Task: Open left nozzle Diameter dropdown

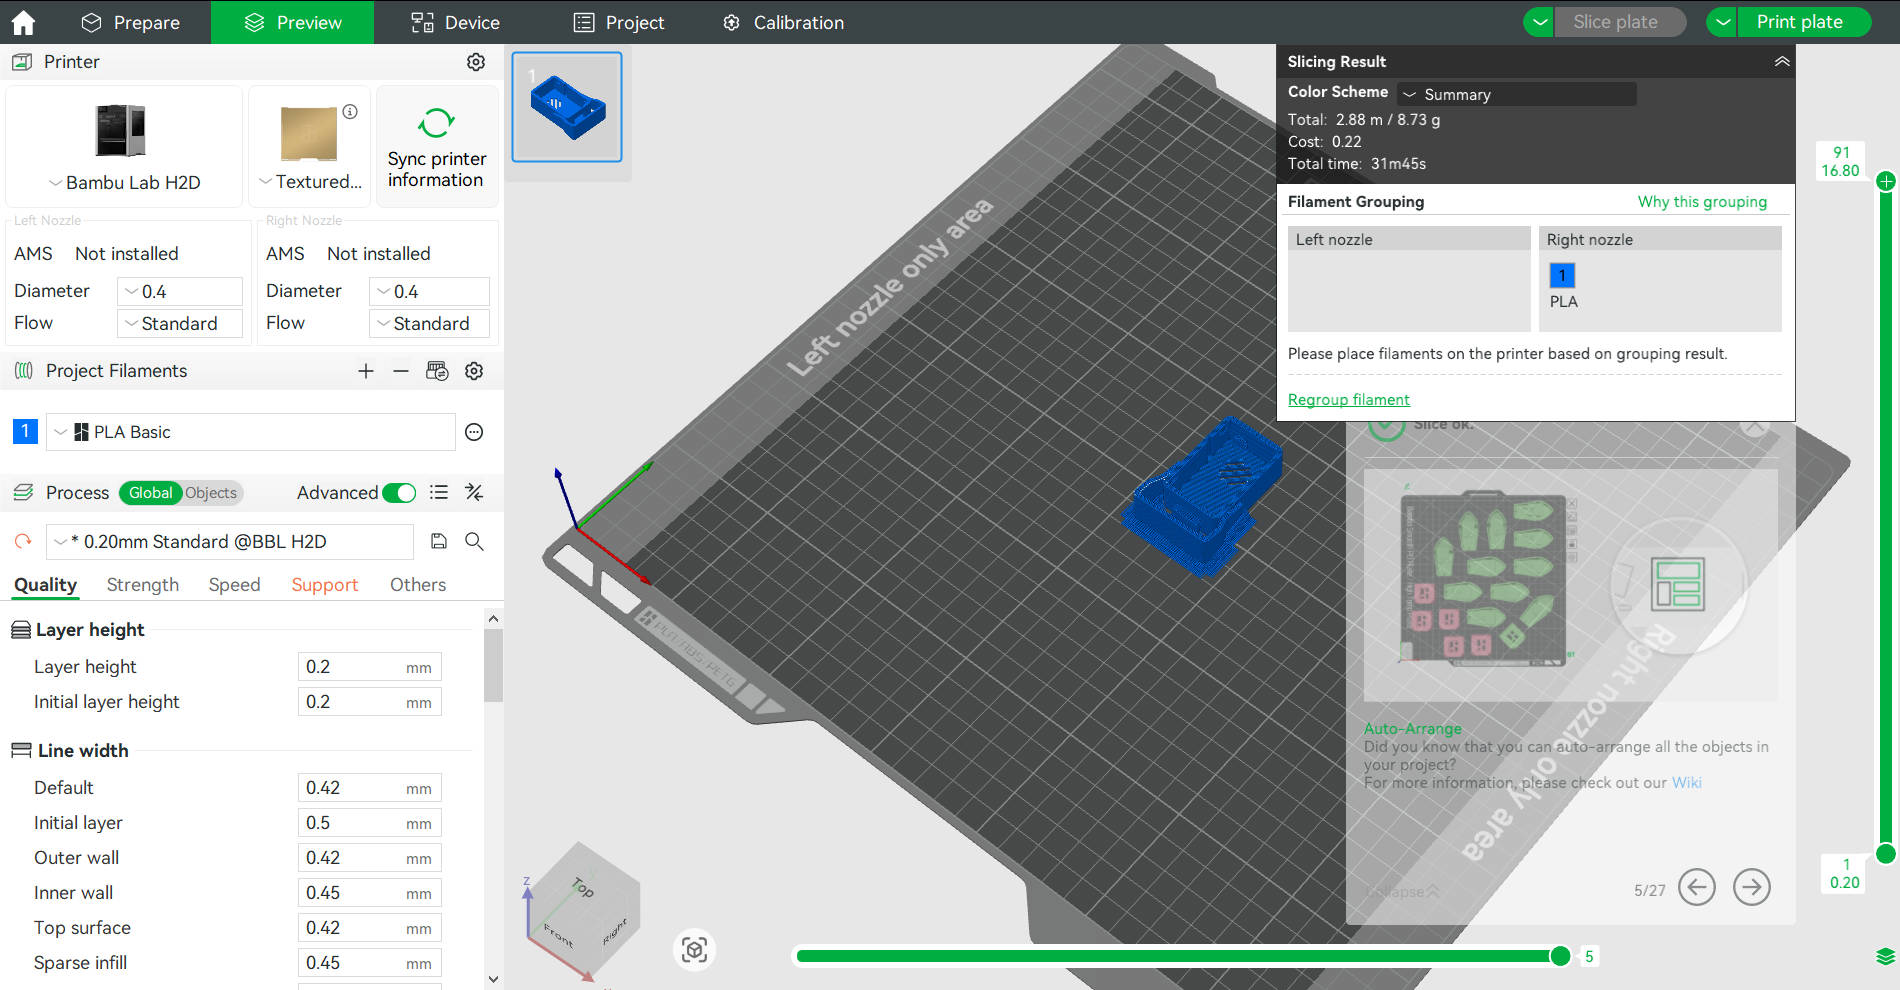Action: click(x=180, y=292)
